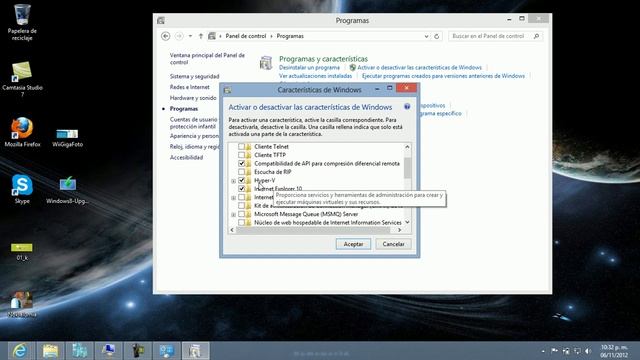Enable the Escucha de RIP checkbox
Screen dimensions: 640x360
[241, 172]
